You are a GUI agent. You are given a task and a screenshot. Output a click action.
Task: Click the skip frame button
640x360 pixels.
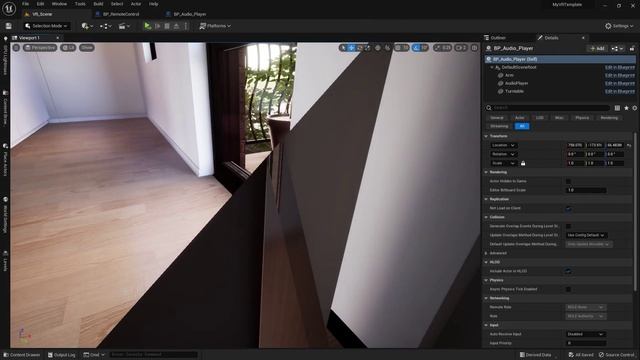[158, 26]
